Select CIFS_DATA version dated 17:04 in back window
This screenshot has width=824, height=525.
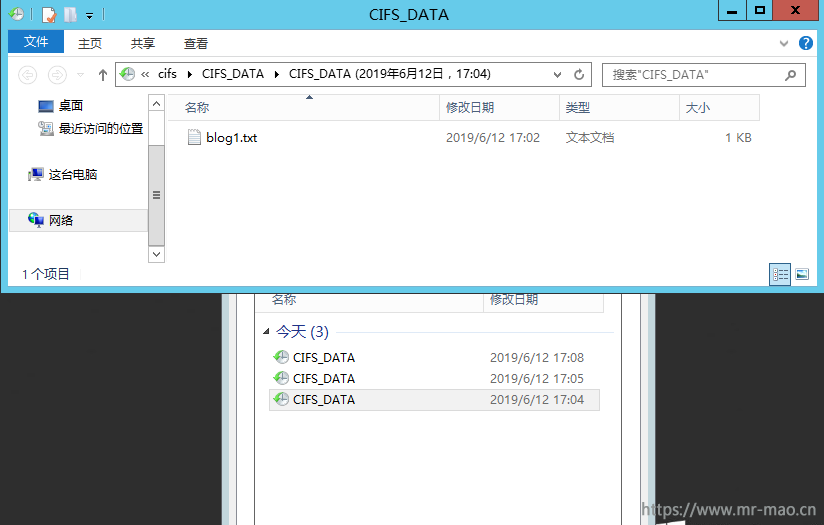434,399
